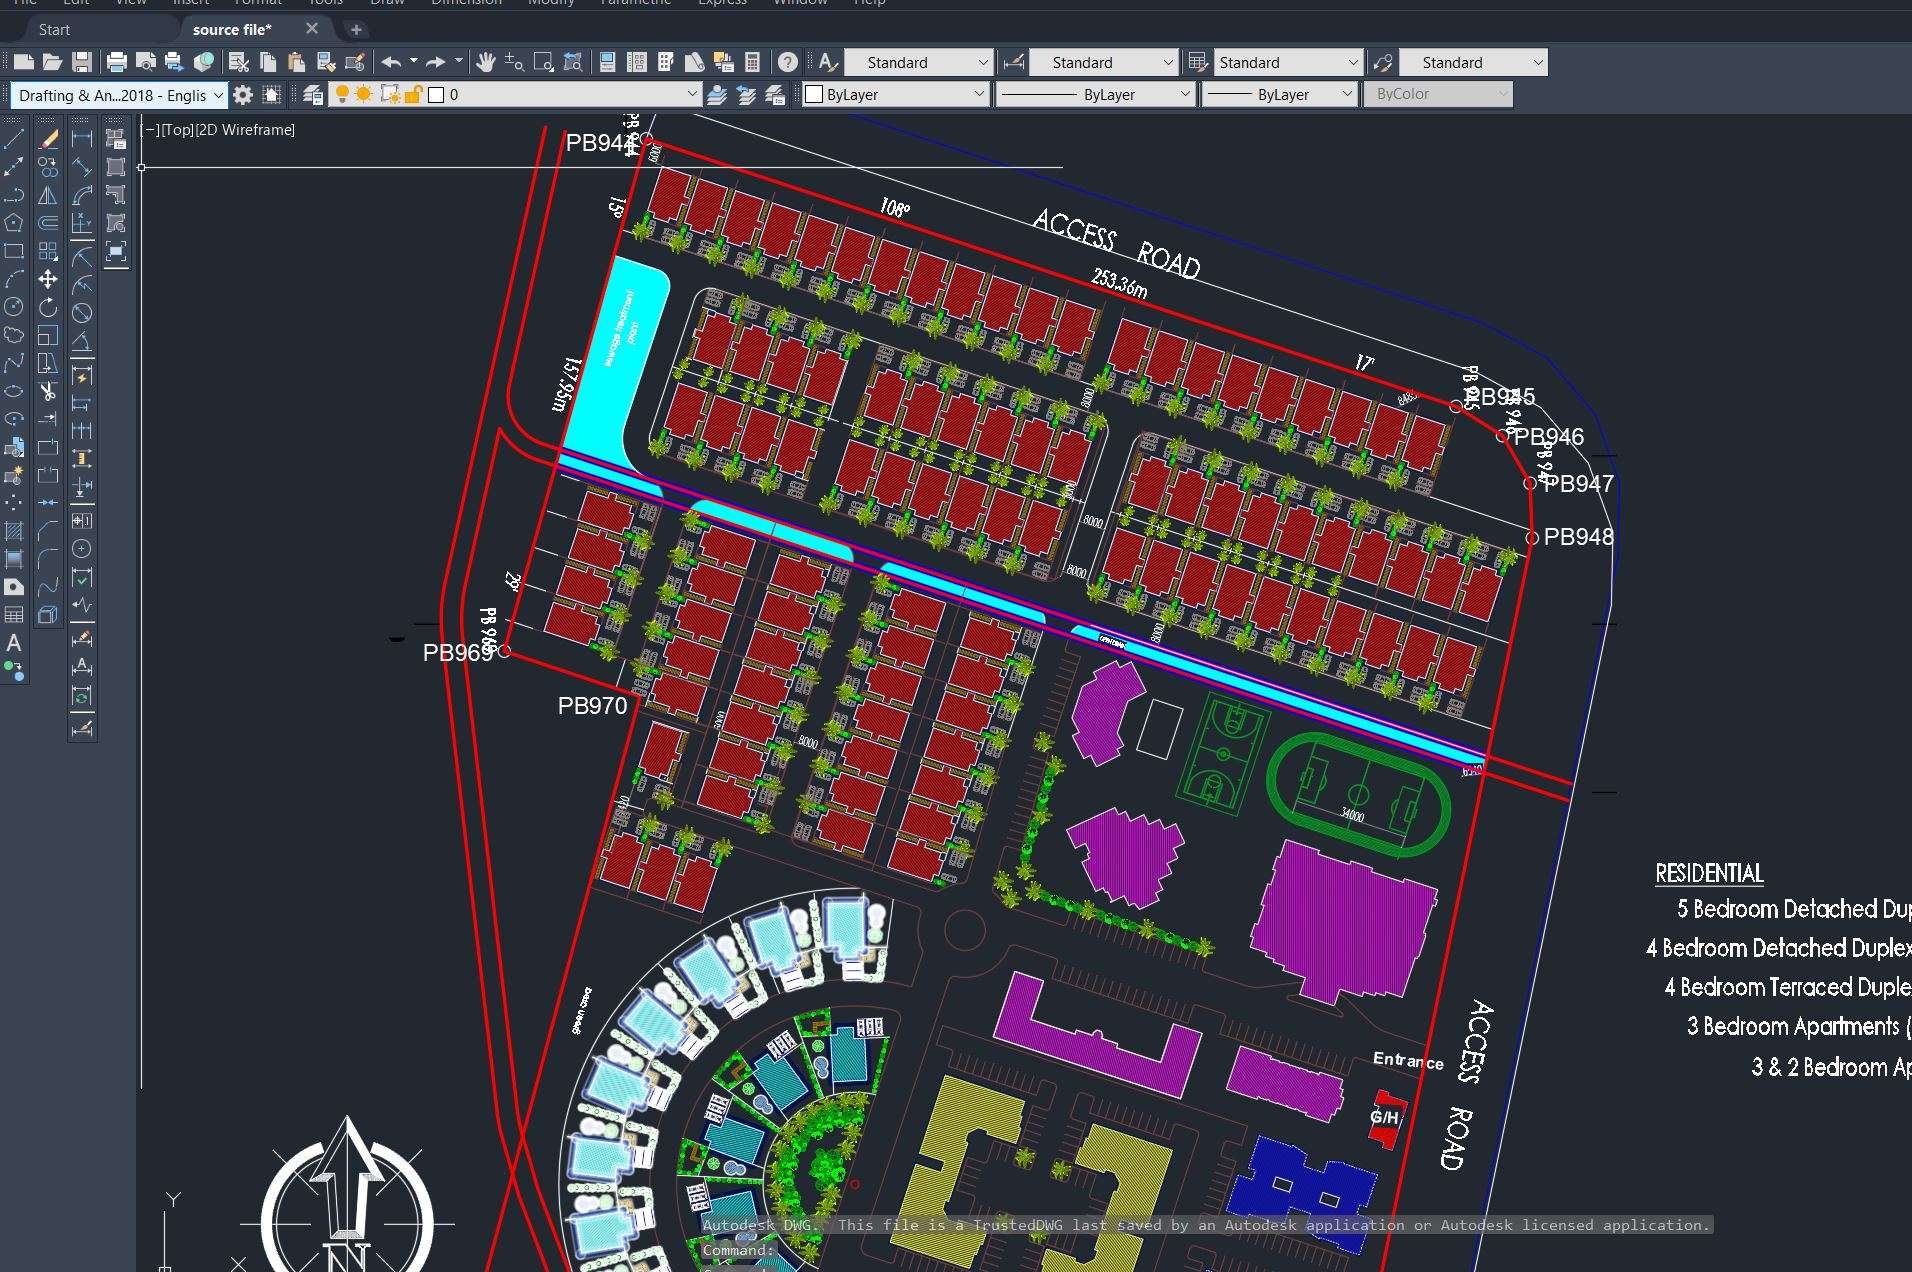Toggle layer 0 on/off lightbulb
The height and width of the screenshot is (1272, 1912).
coord(342,94)
